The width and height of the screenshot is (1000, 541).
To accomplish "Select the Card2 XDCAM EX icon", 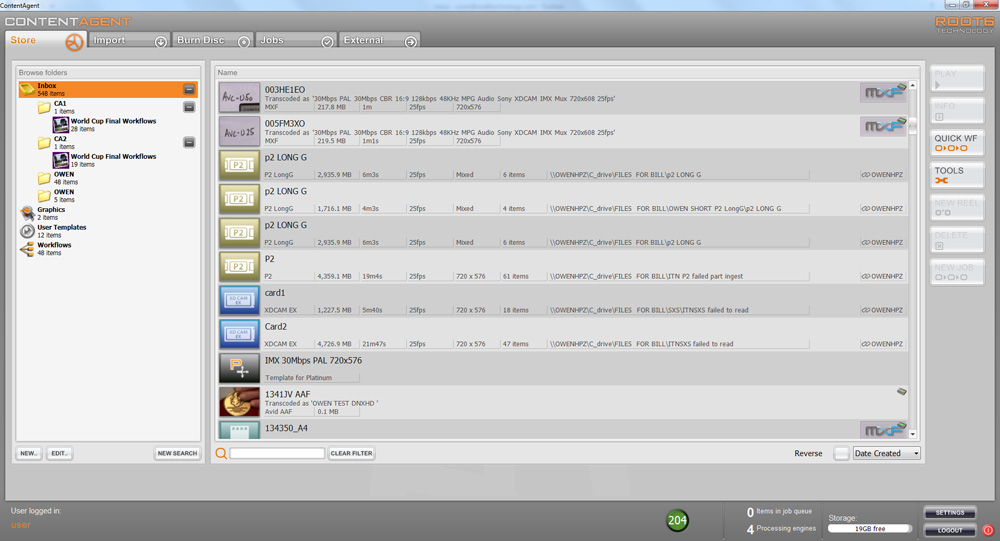I will [240, 334].
